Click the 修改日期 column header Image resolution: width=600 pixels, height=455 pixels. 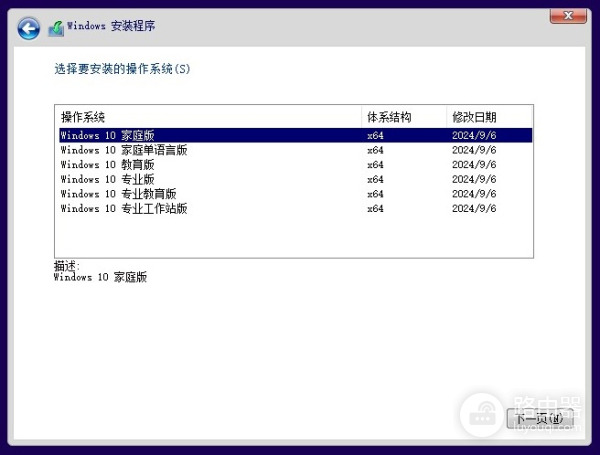(x=489, y=117)
